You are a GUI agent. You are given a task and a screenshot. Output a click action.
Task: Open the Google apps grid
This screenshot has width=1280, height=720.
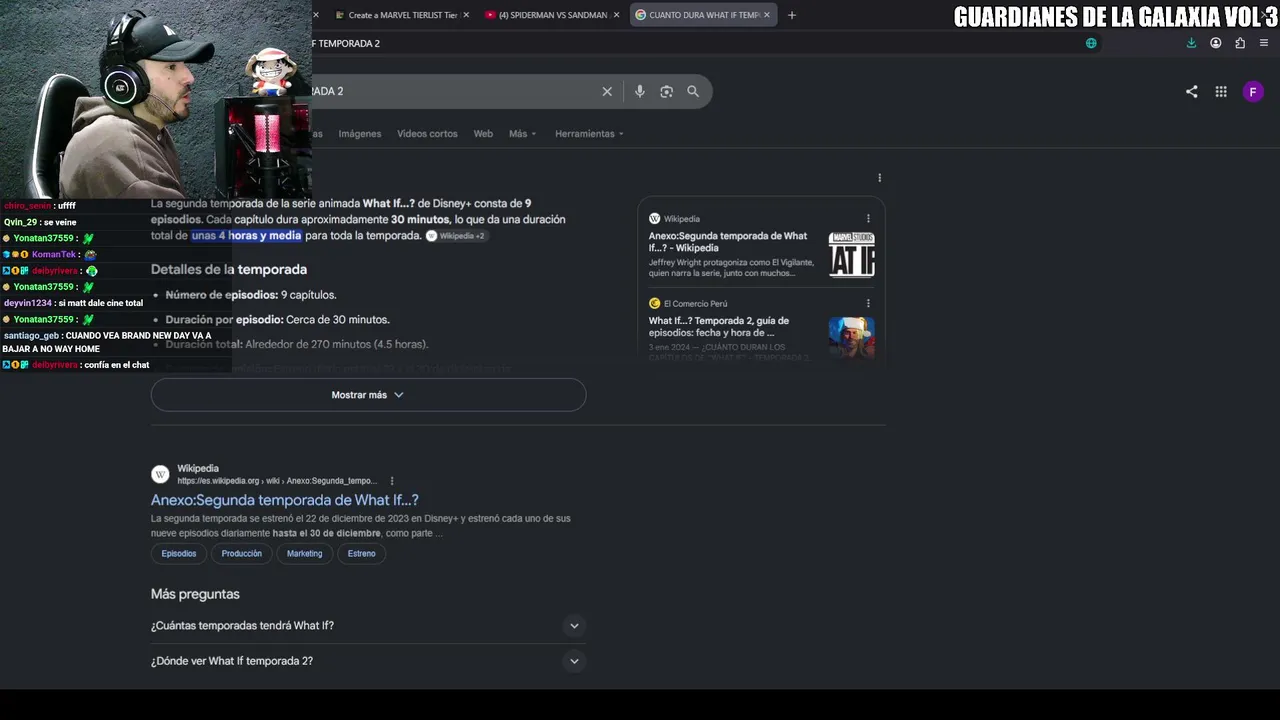coord(1221,91)
